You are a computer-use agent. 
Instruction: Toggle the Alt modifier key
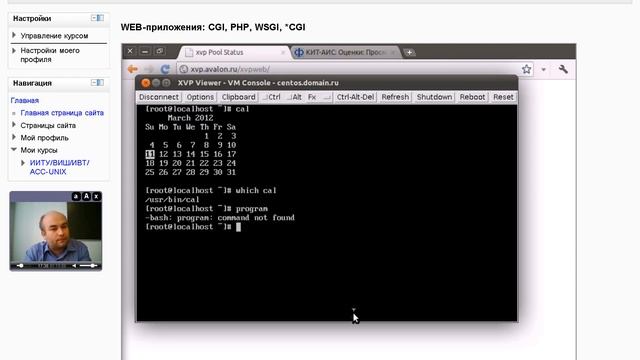[x=295, y=97]
